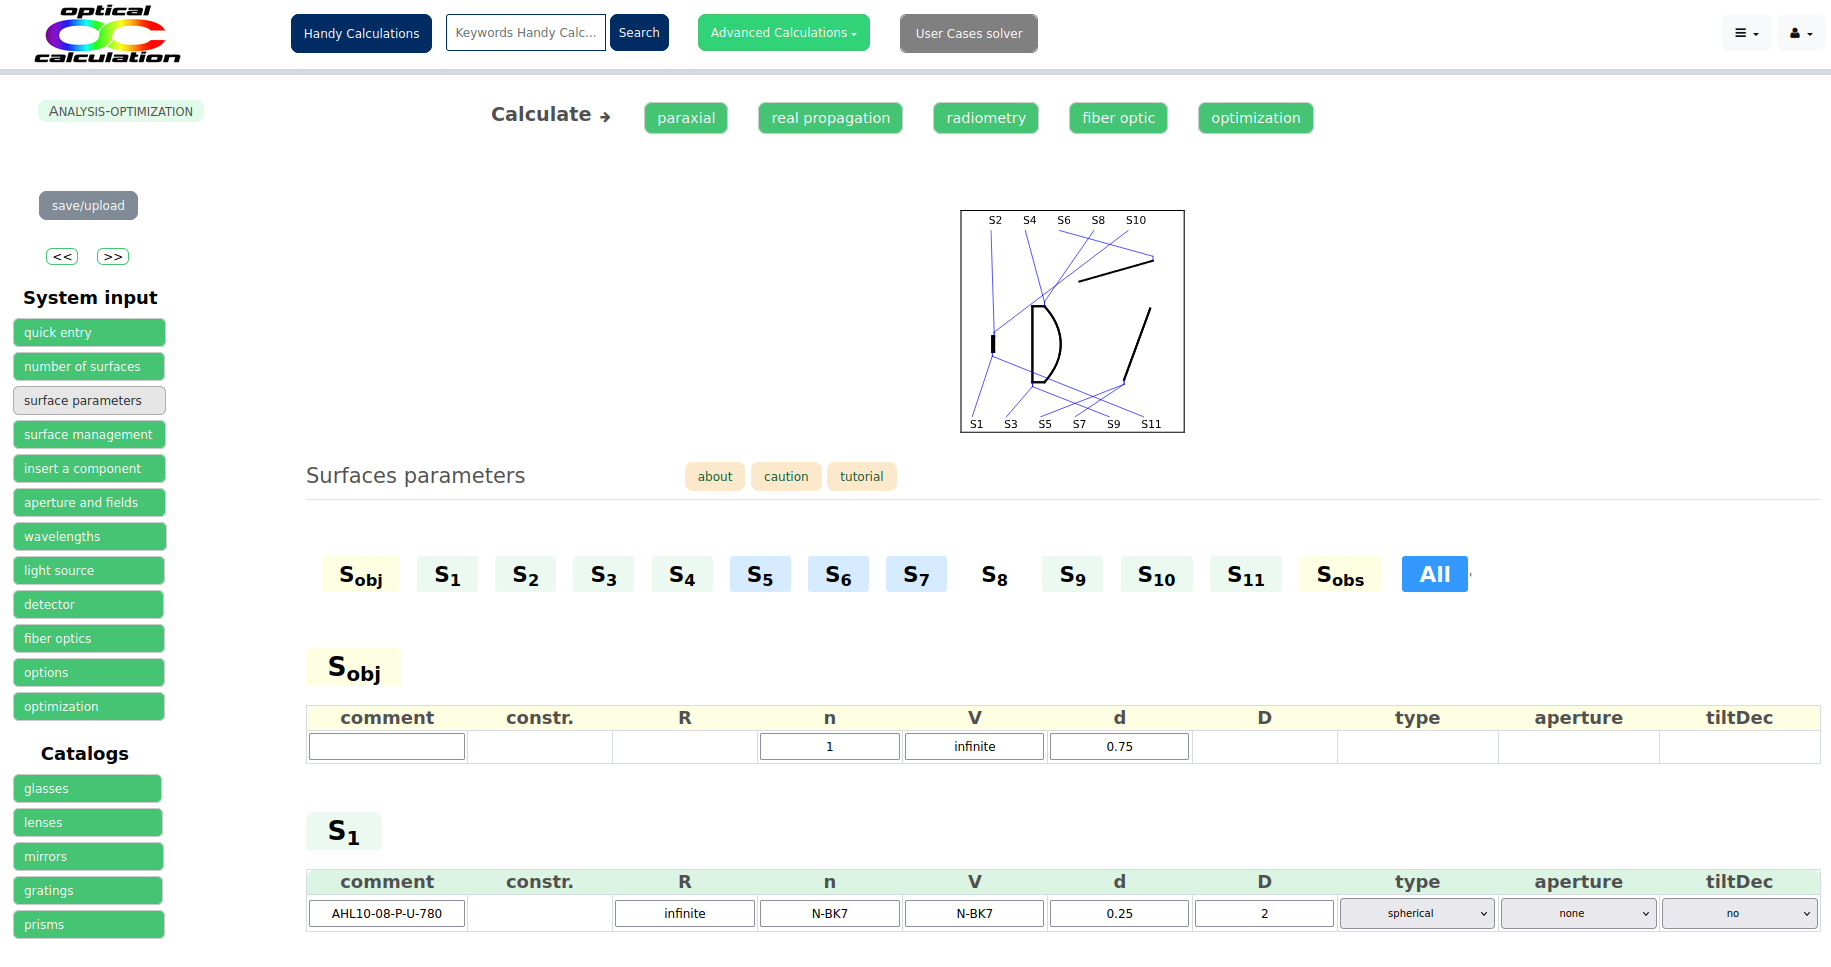Select the S8 surface tab
Screen dimensions: 1831x967
coord(994,575)
